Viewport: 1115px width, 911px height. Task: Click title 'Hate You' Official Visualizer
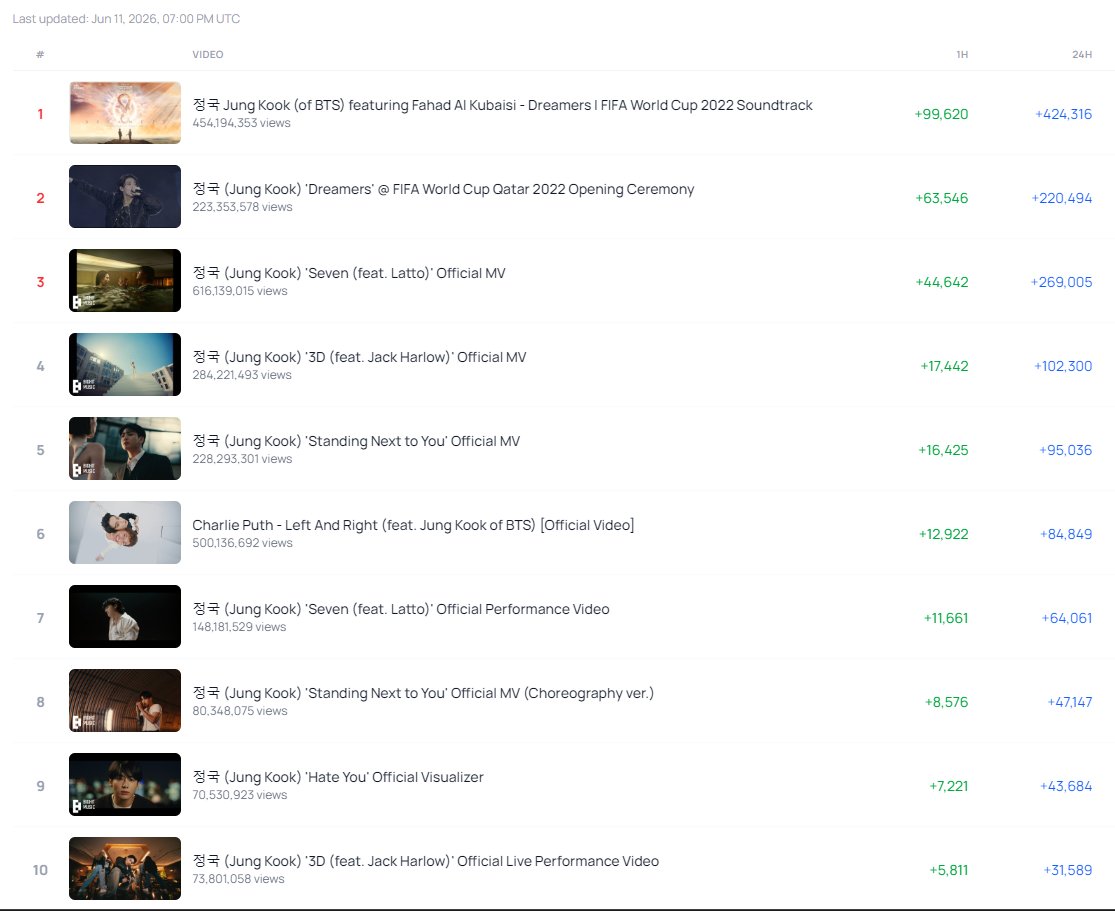(x=338, y=776)
